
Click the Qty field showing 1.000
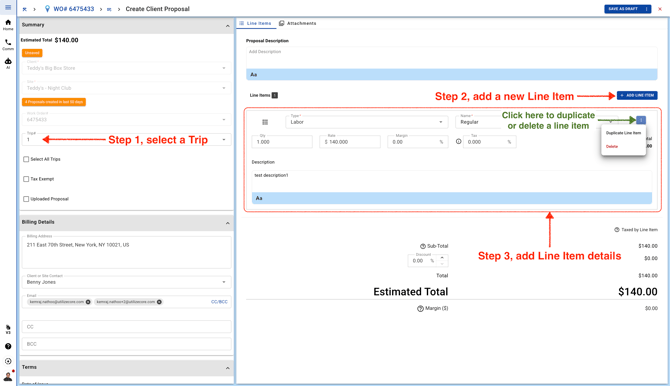pyautogui.click(x=282, y=142)
